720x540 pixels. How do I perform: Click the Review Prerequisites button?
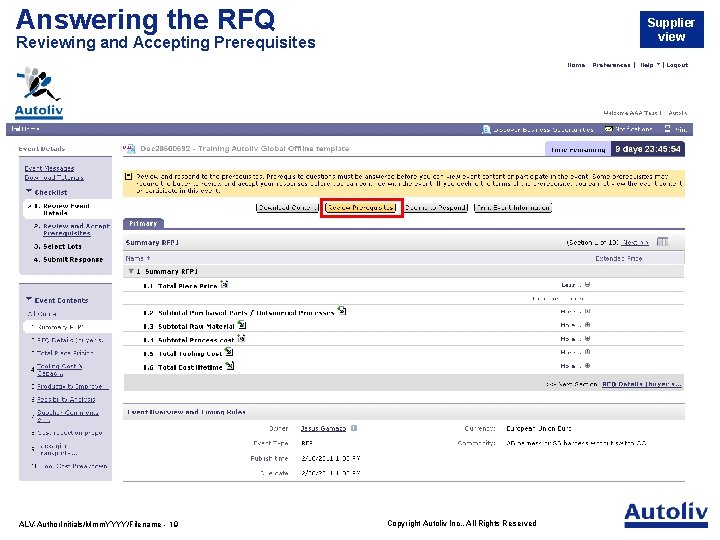pos(361,208)
